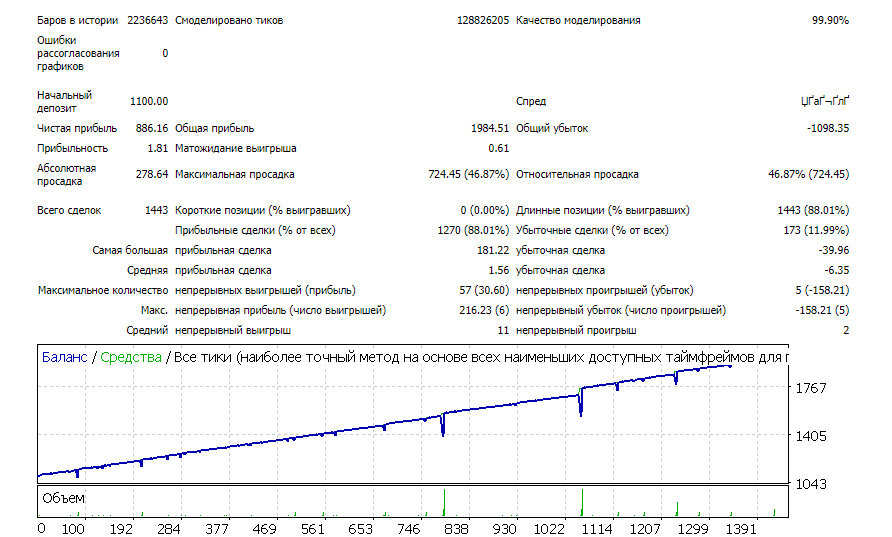The width and height of the screenshot is (892, 537).
Task: Select largest loss trade value -39.96
Action: (x=833, y=250)
